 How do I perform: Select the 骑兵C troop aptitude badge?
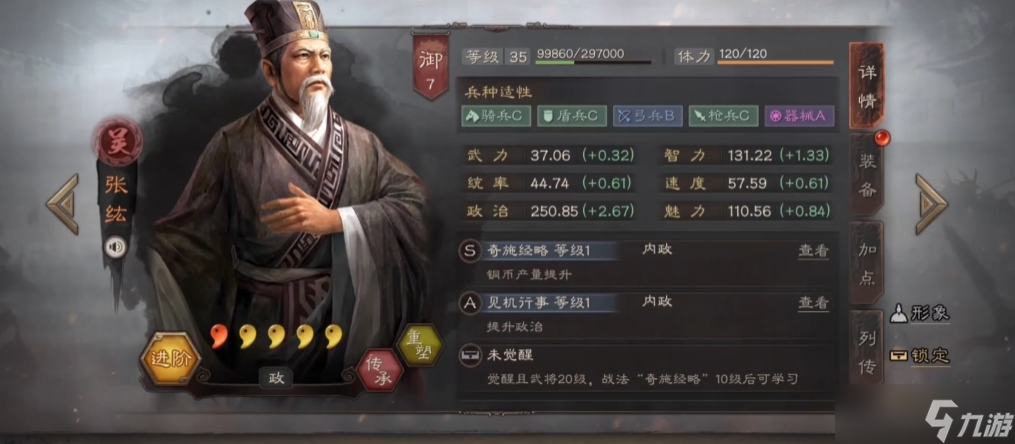point(496,116)
